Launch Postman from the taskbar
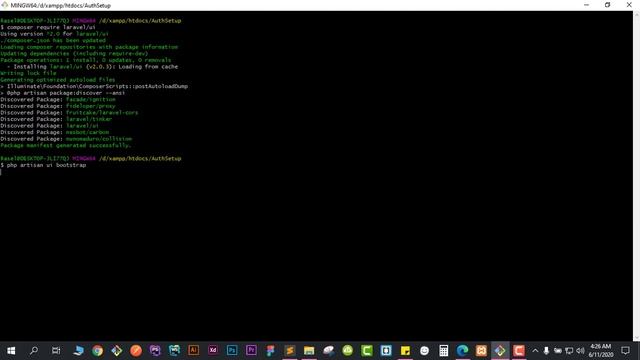This screenshot has height=360, width=640. coord(136,351)
